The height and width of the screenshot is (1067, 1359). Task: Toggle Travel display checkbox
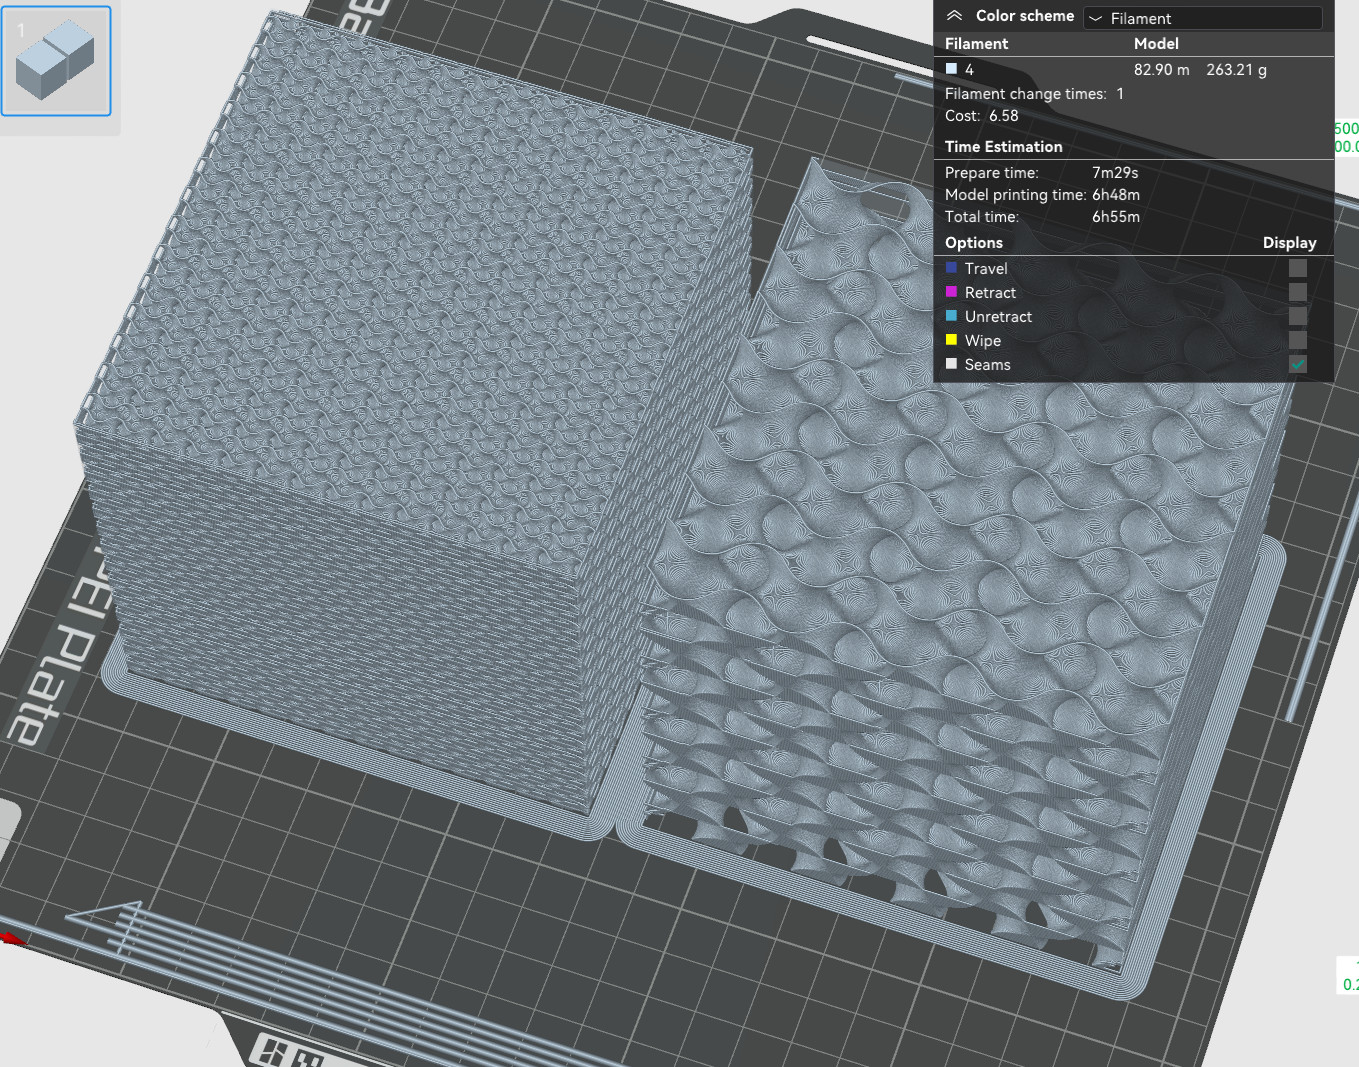[1298, 268]
